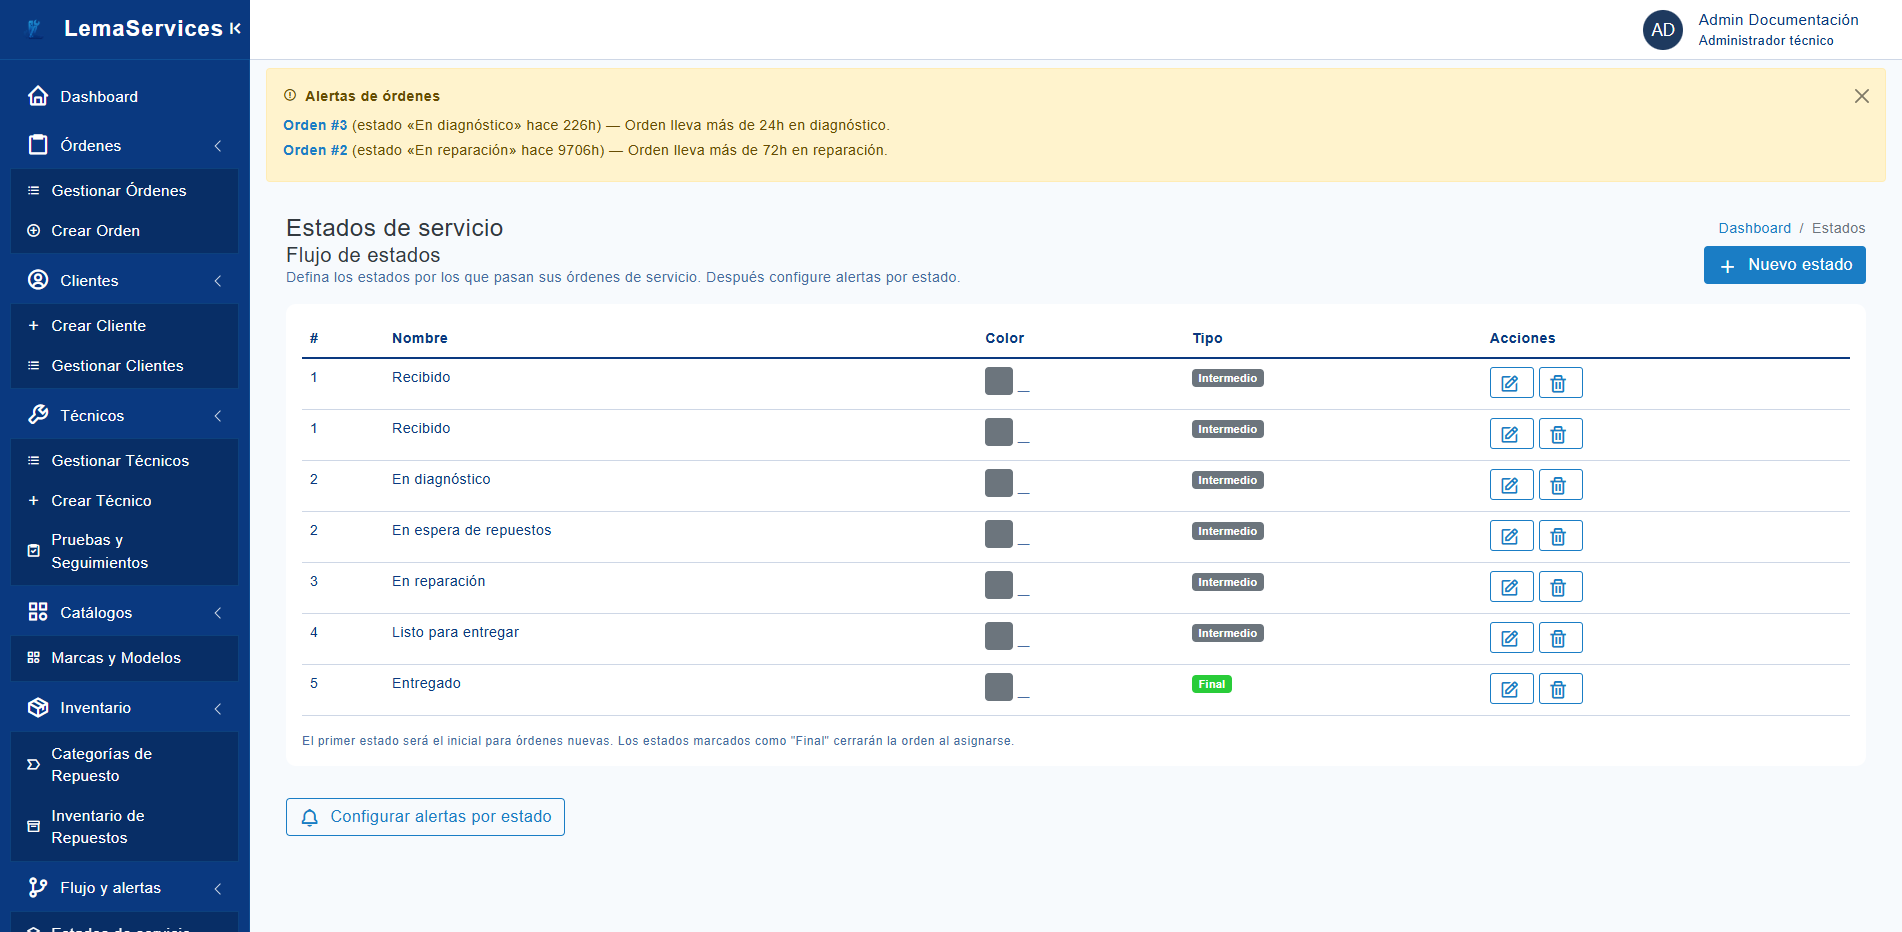Delete the En reparación state via trash icon

[1559, 587]
